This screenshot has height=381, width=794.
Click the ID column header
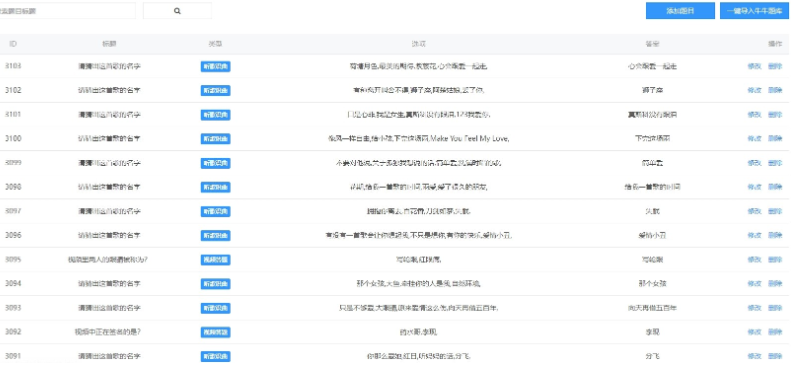coord(13,44)
